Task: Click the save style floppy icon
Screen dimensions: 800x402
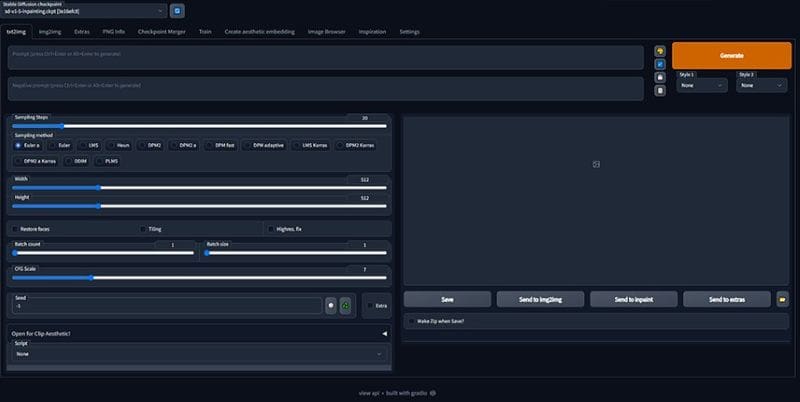Action: point(660,77)
